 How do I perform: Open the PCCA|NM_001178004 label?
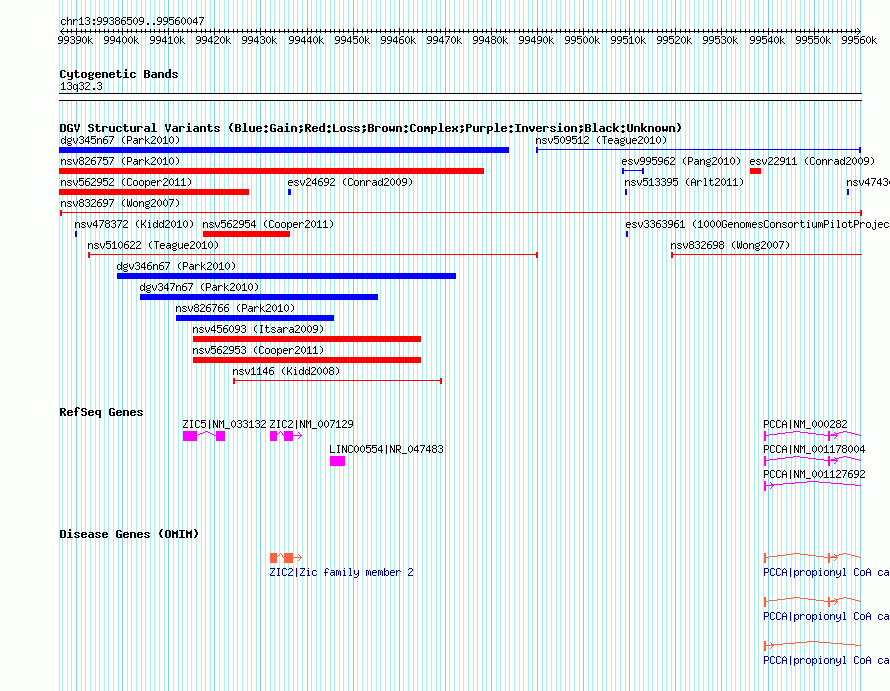pos(814,449)
